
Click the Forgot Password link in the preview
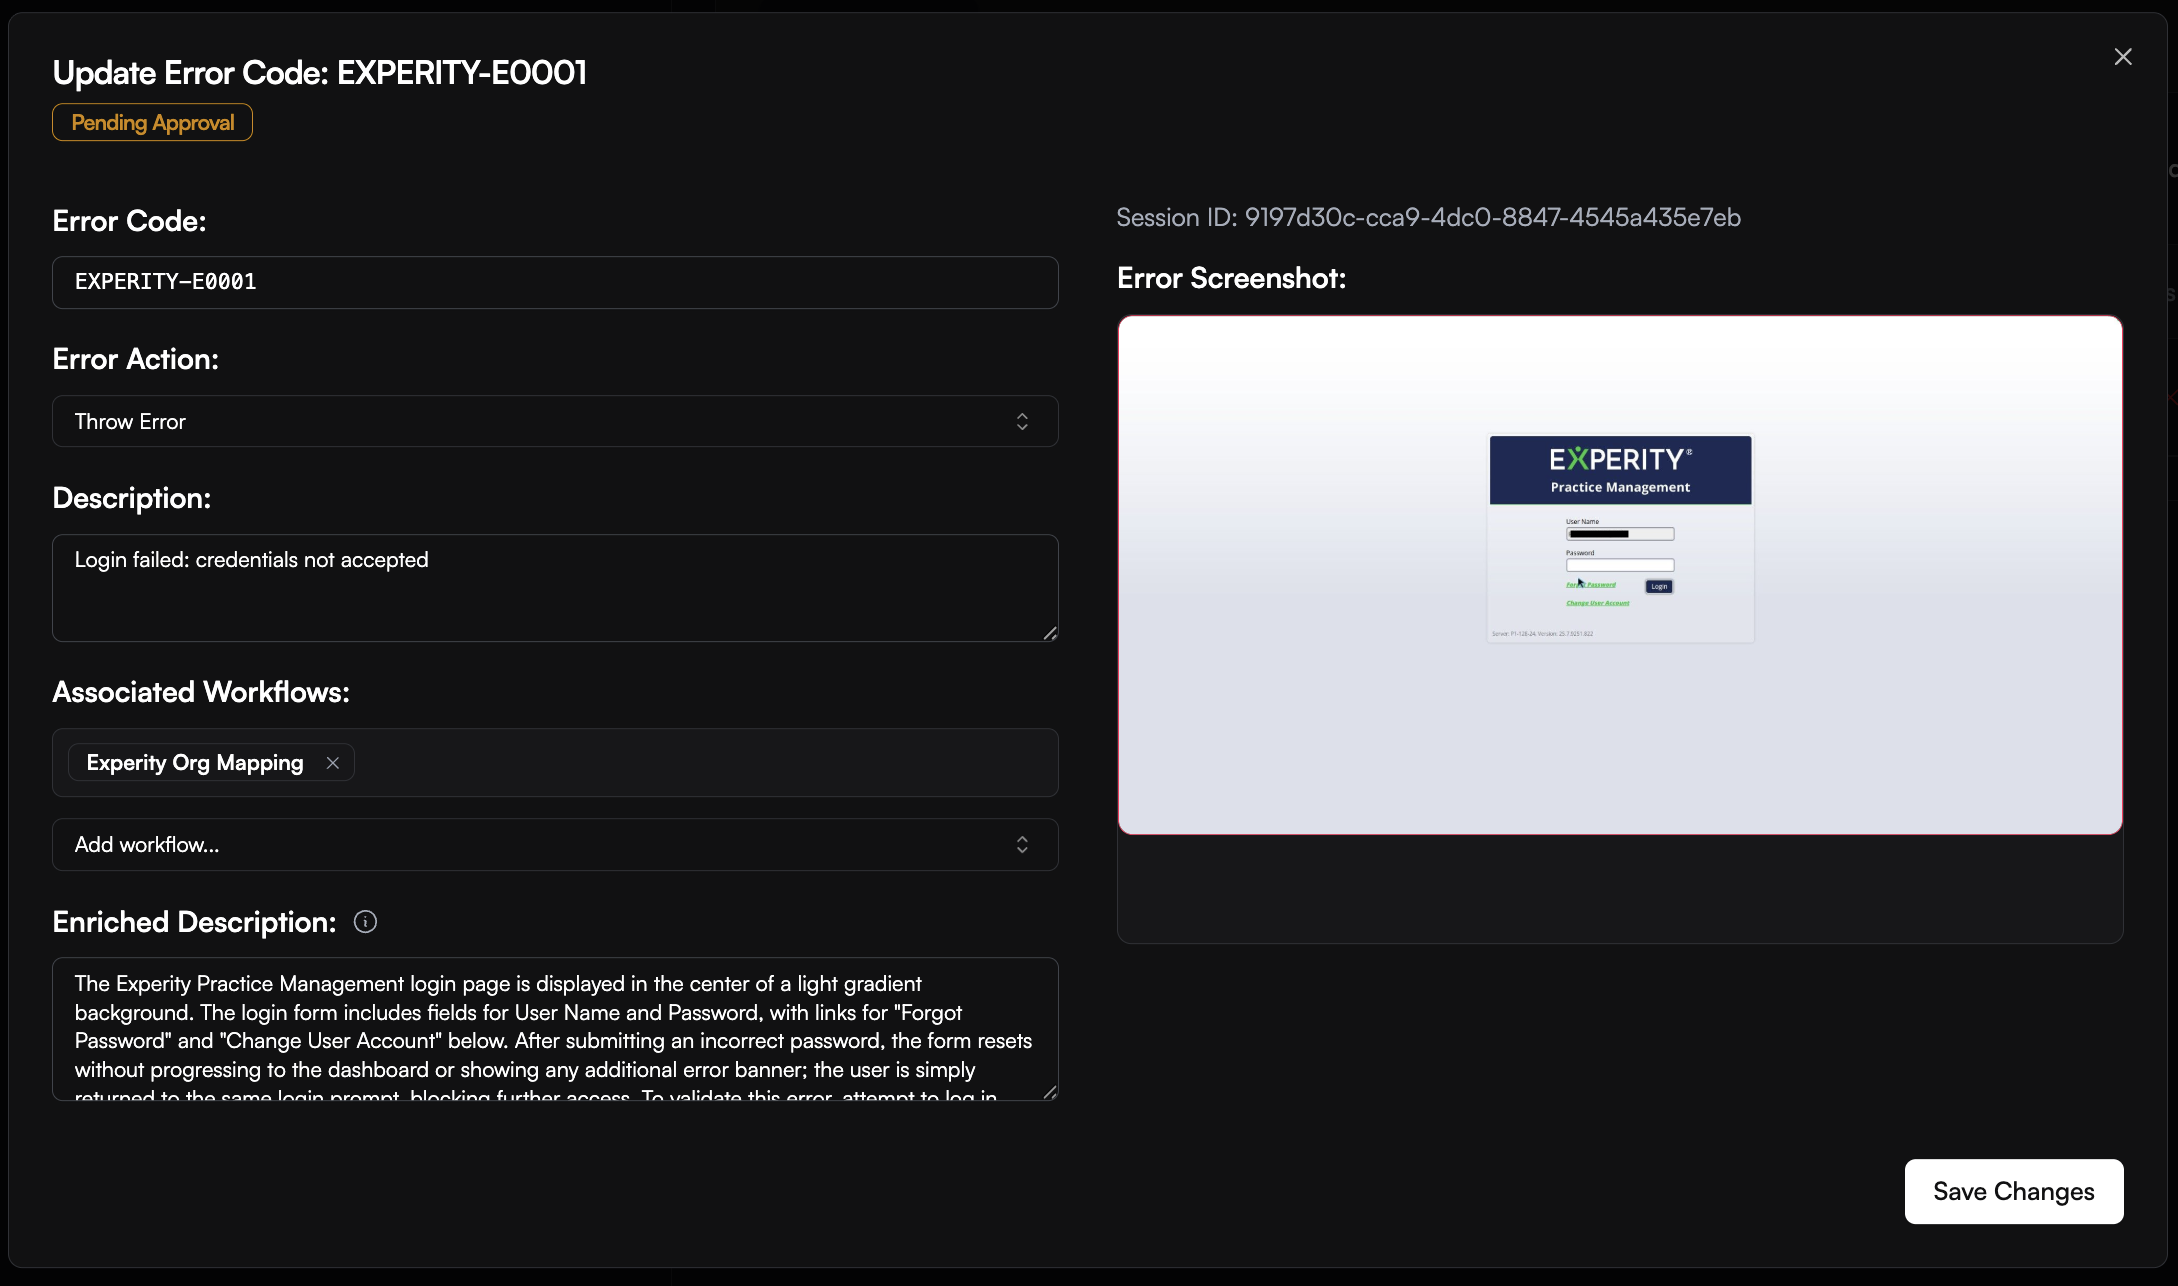tap(1591, 585)
